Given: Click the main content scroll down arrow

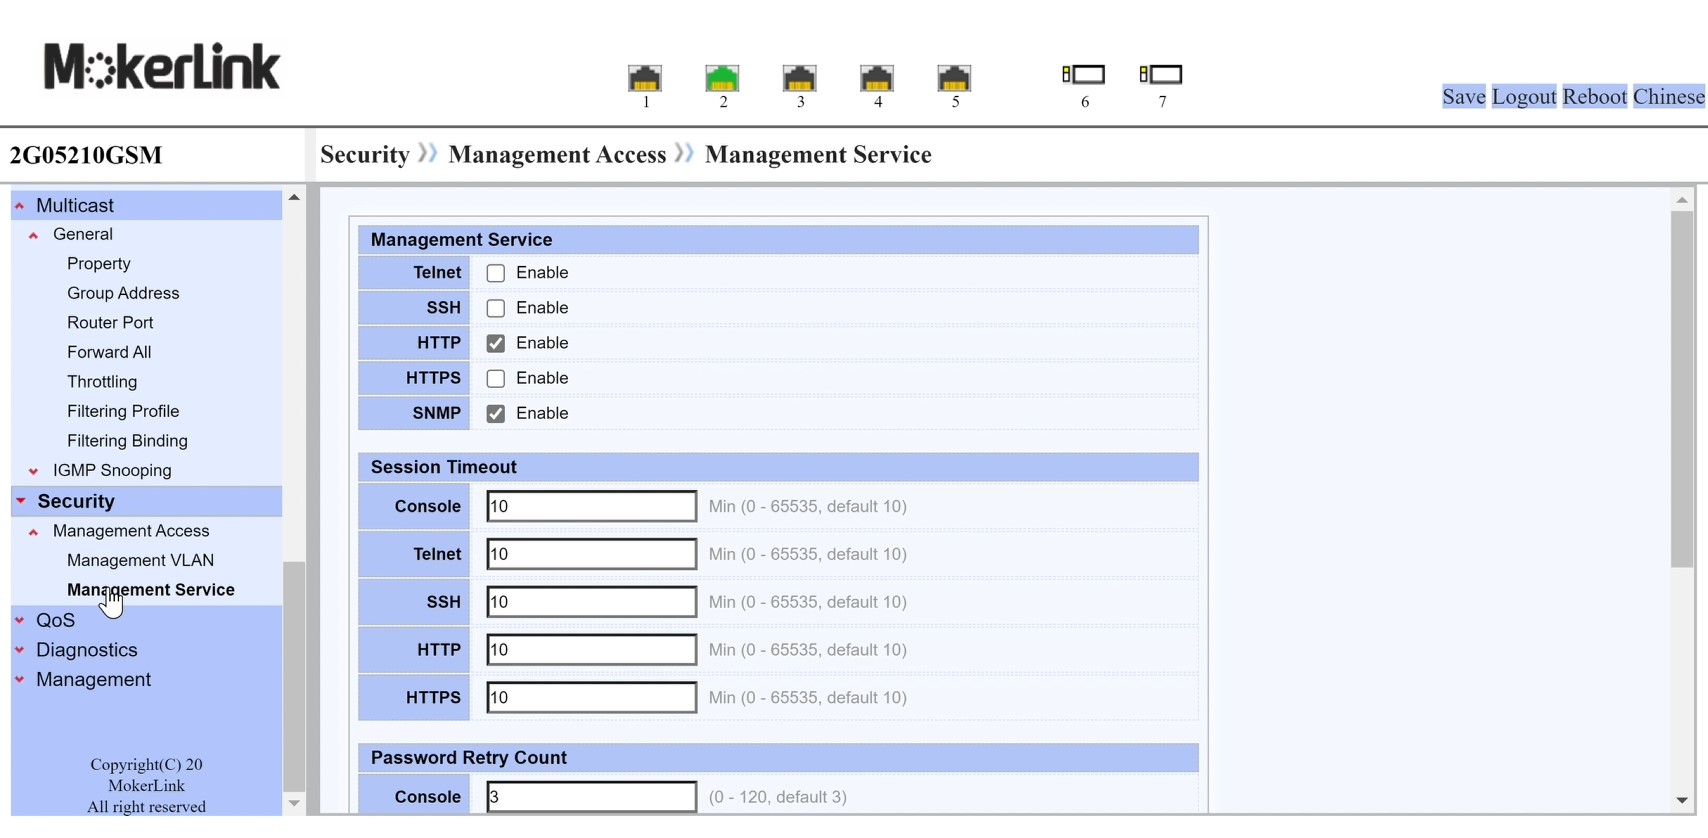Looking at the screenshot, I should point(1682,800).
